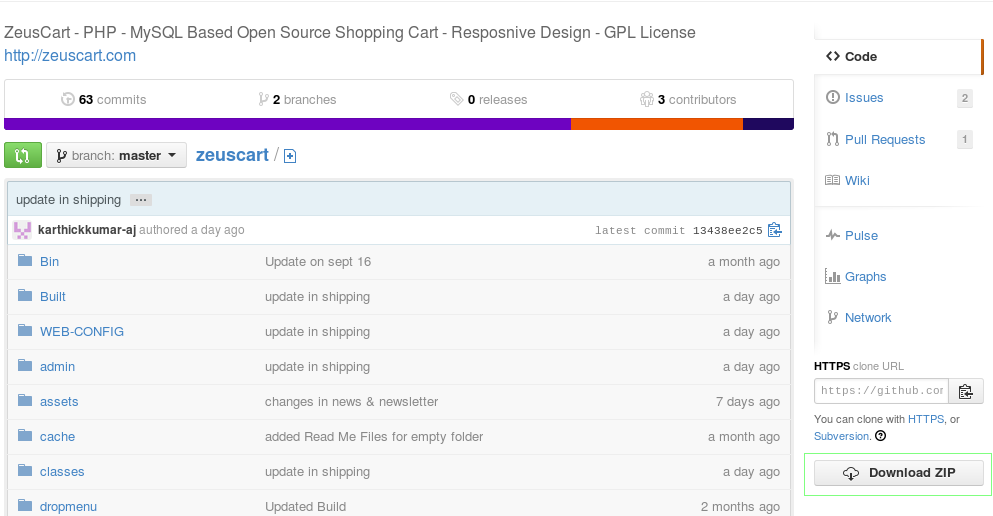Click the 'update in shipping' commit title

(x=68, y=199)
